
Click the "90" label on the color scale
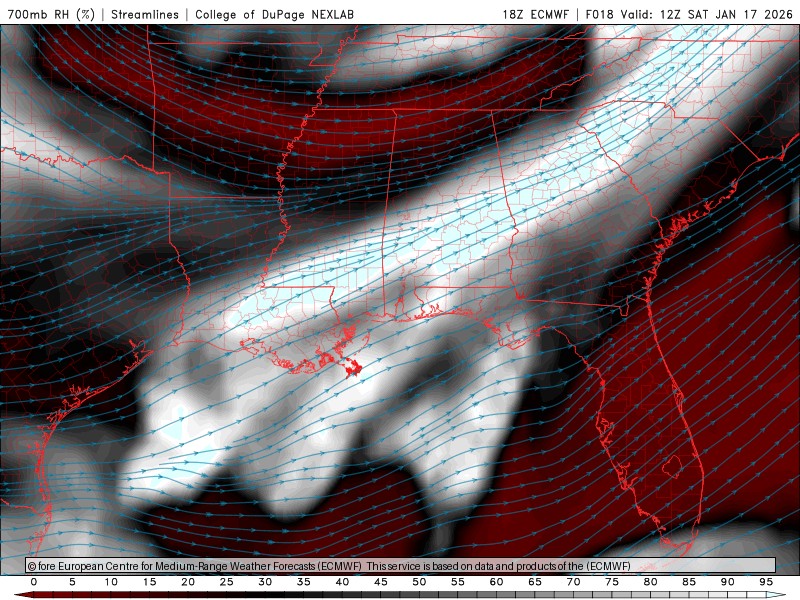[727, 582]
